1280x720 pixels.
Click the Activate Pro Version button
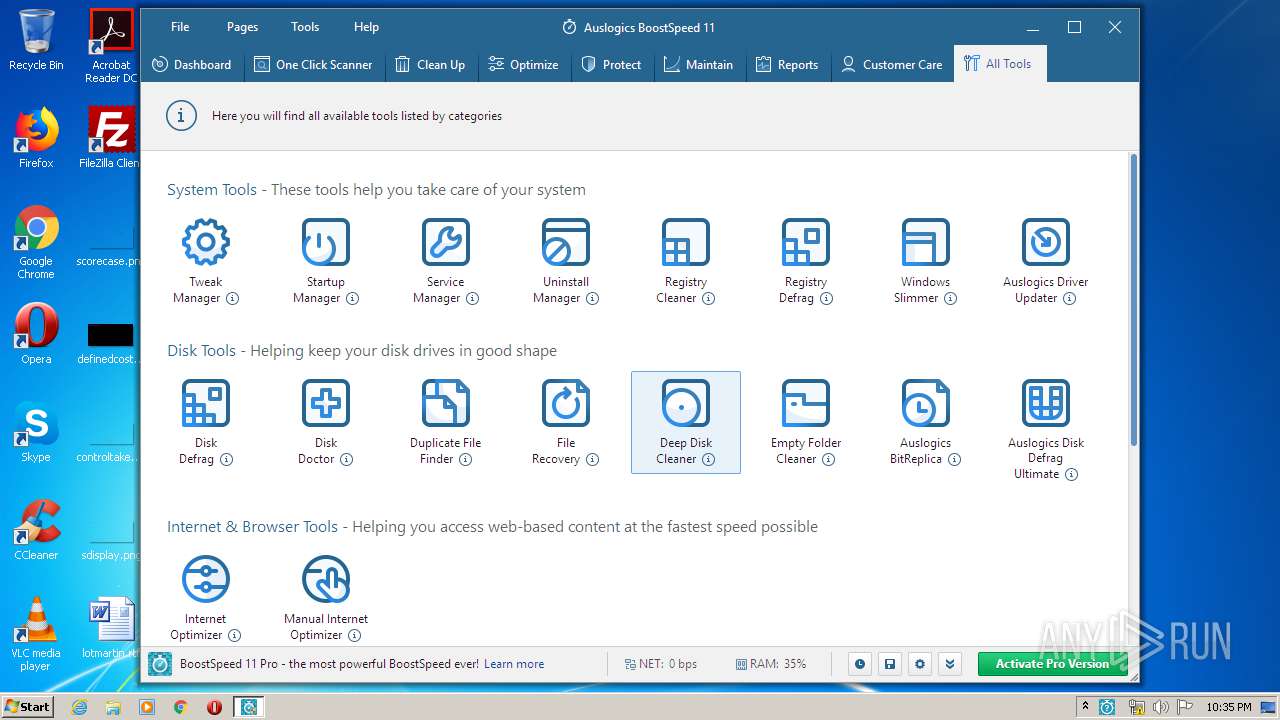point(1052,664)
